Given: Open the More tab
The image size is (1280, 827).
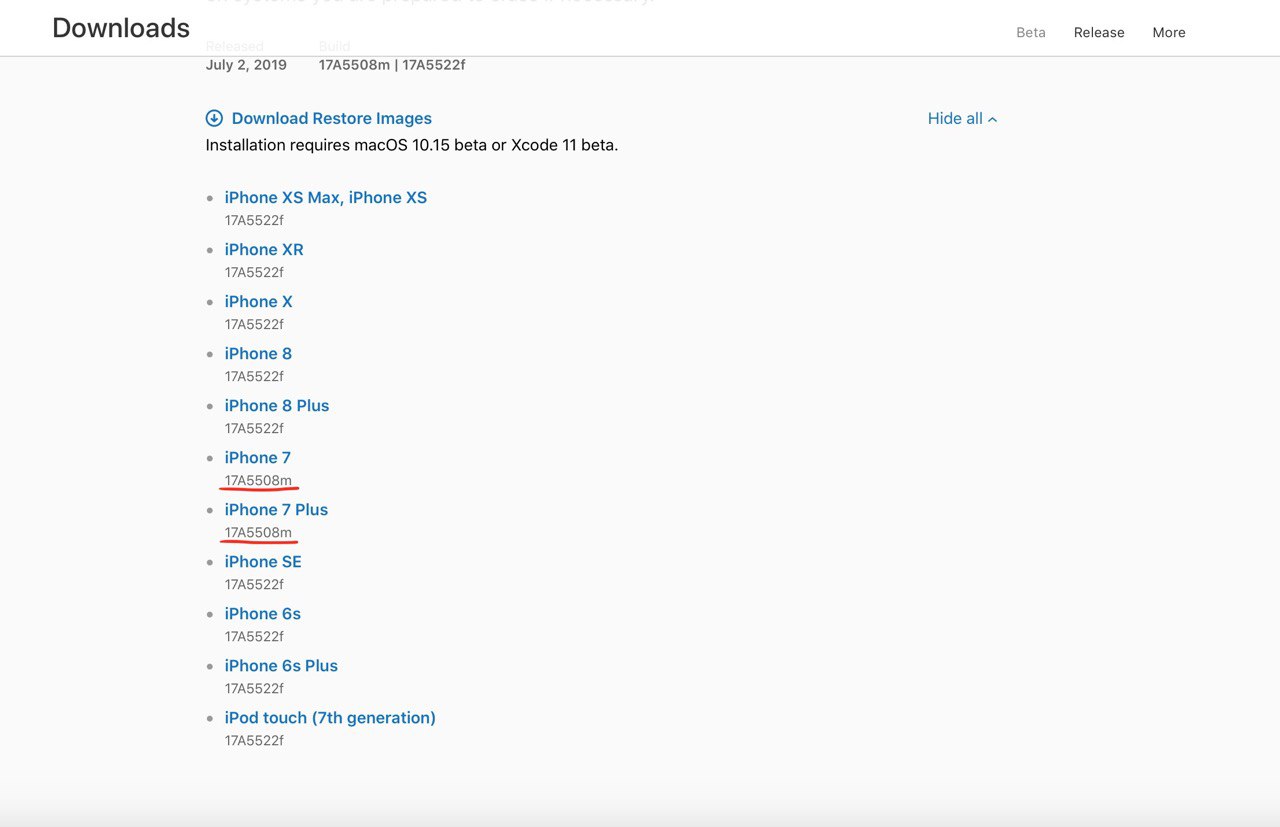Looking at the screenshot, I should [x=1169, y=32].
